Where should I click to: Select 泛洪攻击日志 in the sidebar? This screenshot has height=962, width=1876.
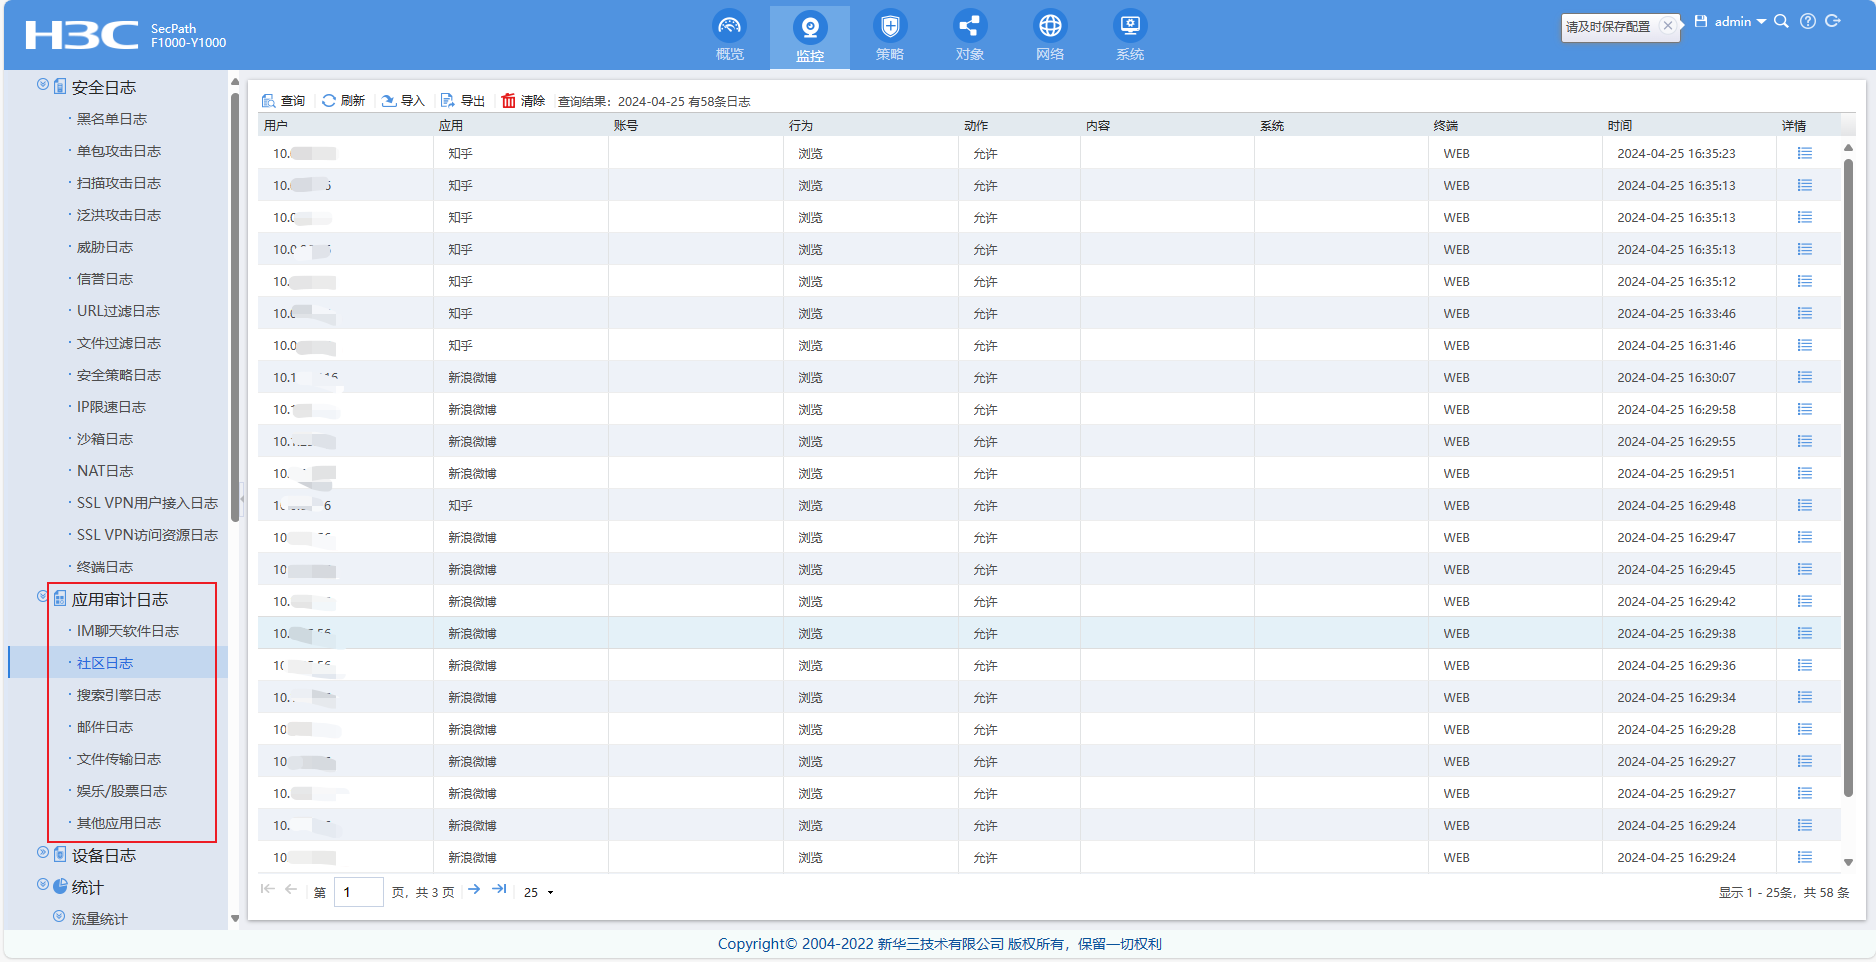(119, 215)
